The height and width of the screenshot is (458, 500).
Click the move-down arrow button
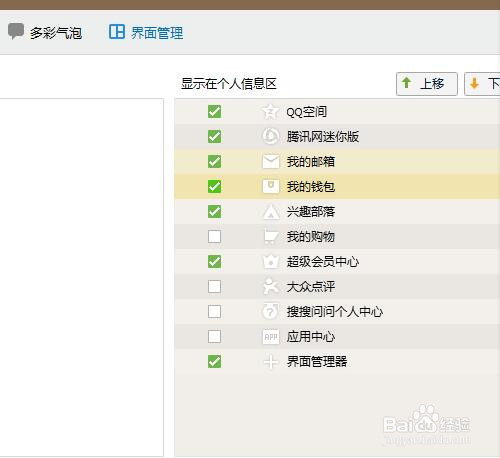click(x=482, y=84)
